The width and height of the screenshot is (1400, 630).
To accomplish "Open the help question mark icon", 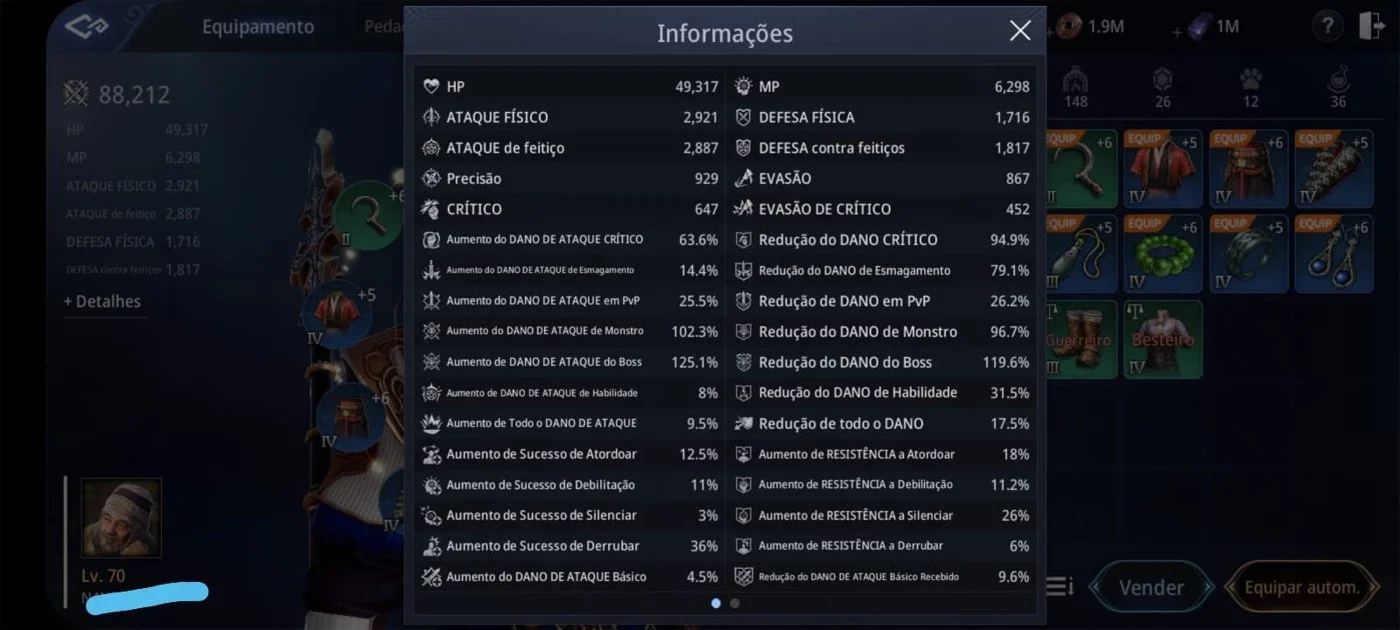I will [1328, 27].
